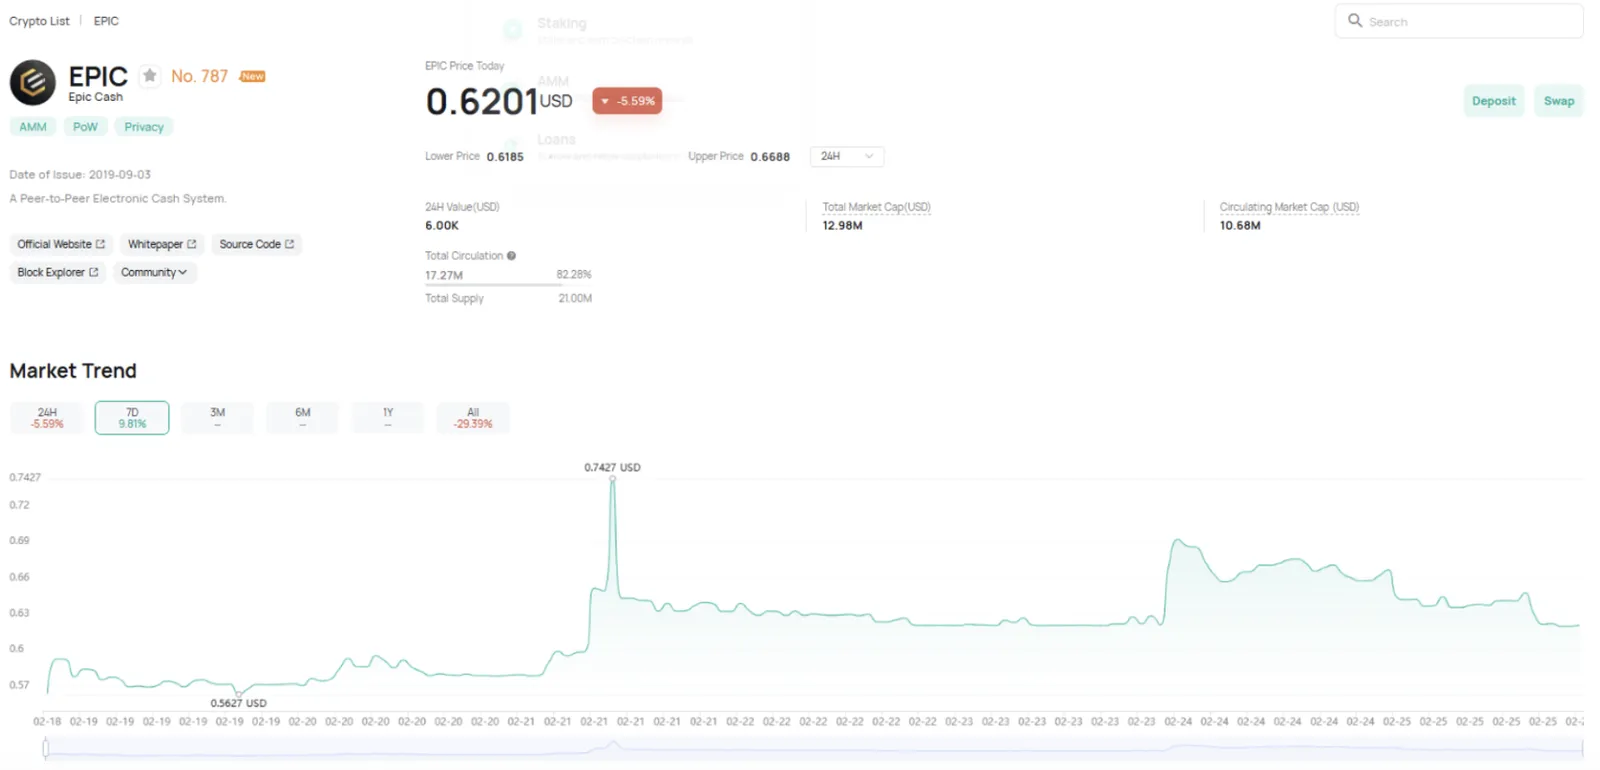The image size is (1600, 770).
Task: Toggle the favorite star next to EPIC
Action: click(149, 75)
